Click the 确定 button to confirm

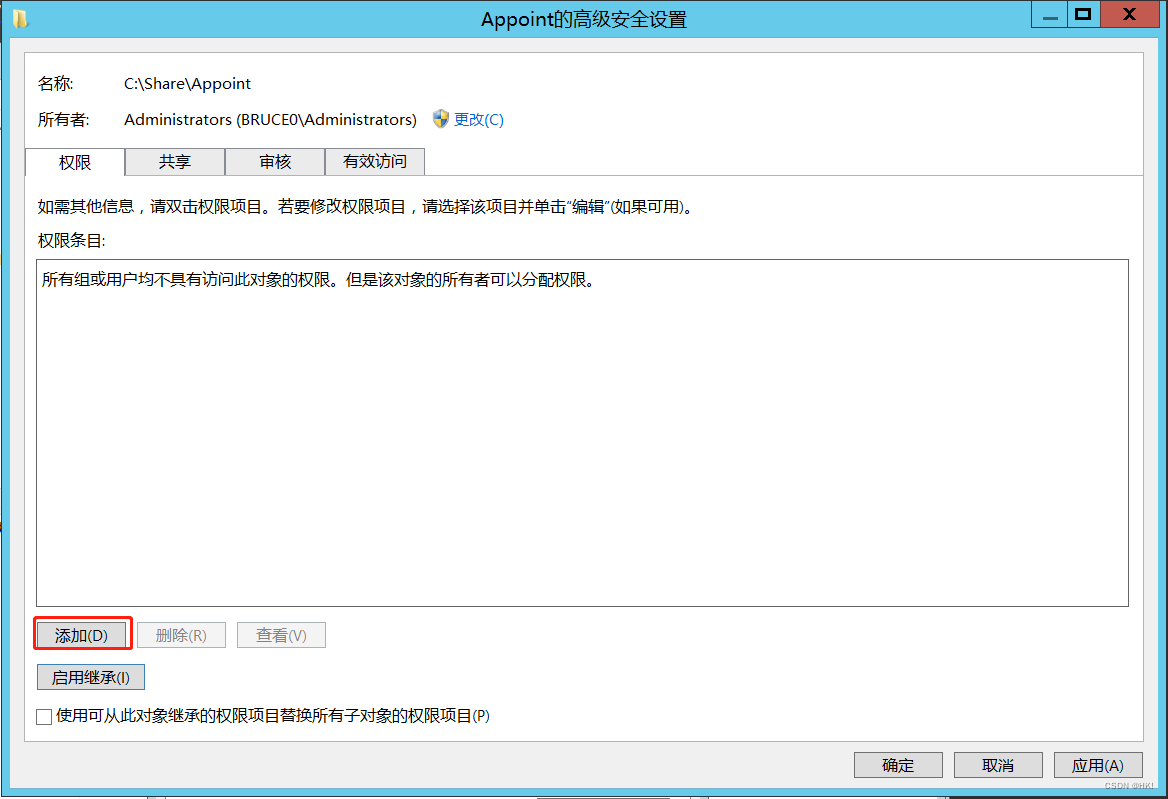coord(897,765)
